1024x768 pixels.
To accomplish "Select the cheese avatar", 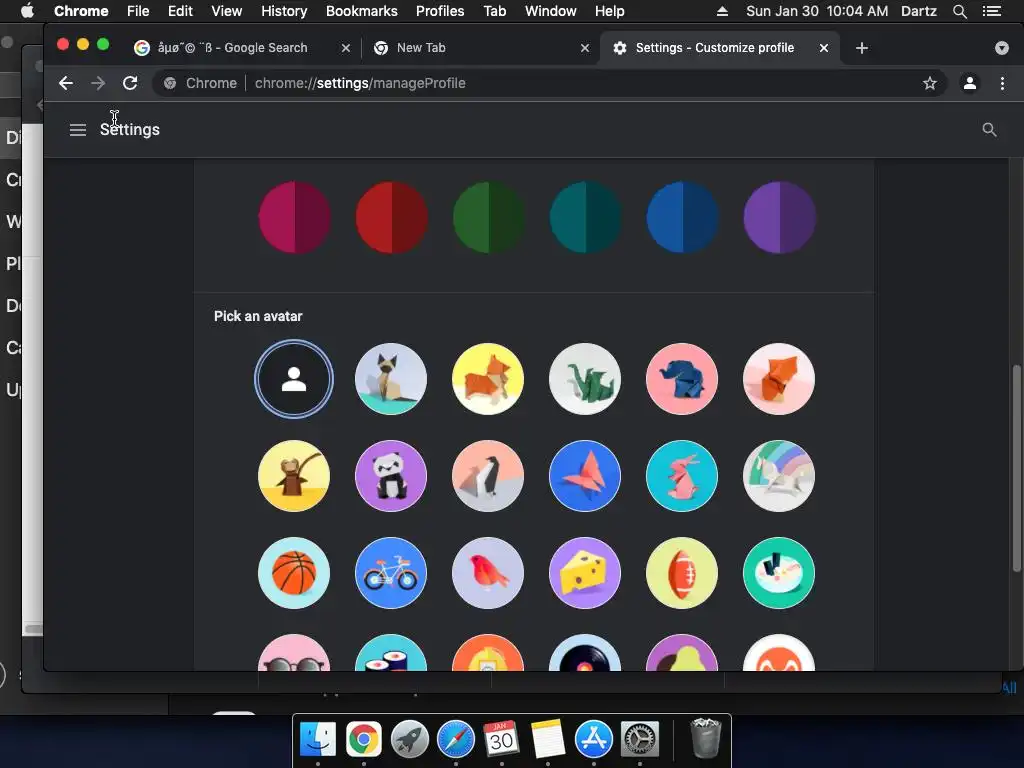I will click(x=584, y=573).
